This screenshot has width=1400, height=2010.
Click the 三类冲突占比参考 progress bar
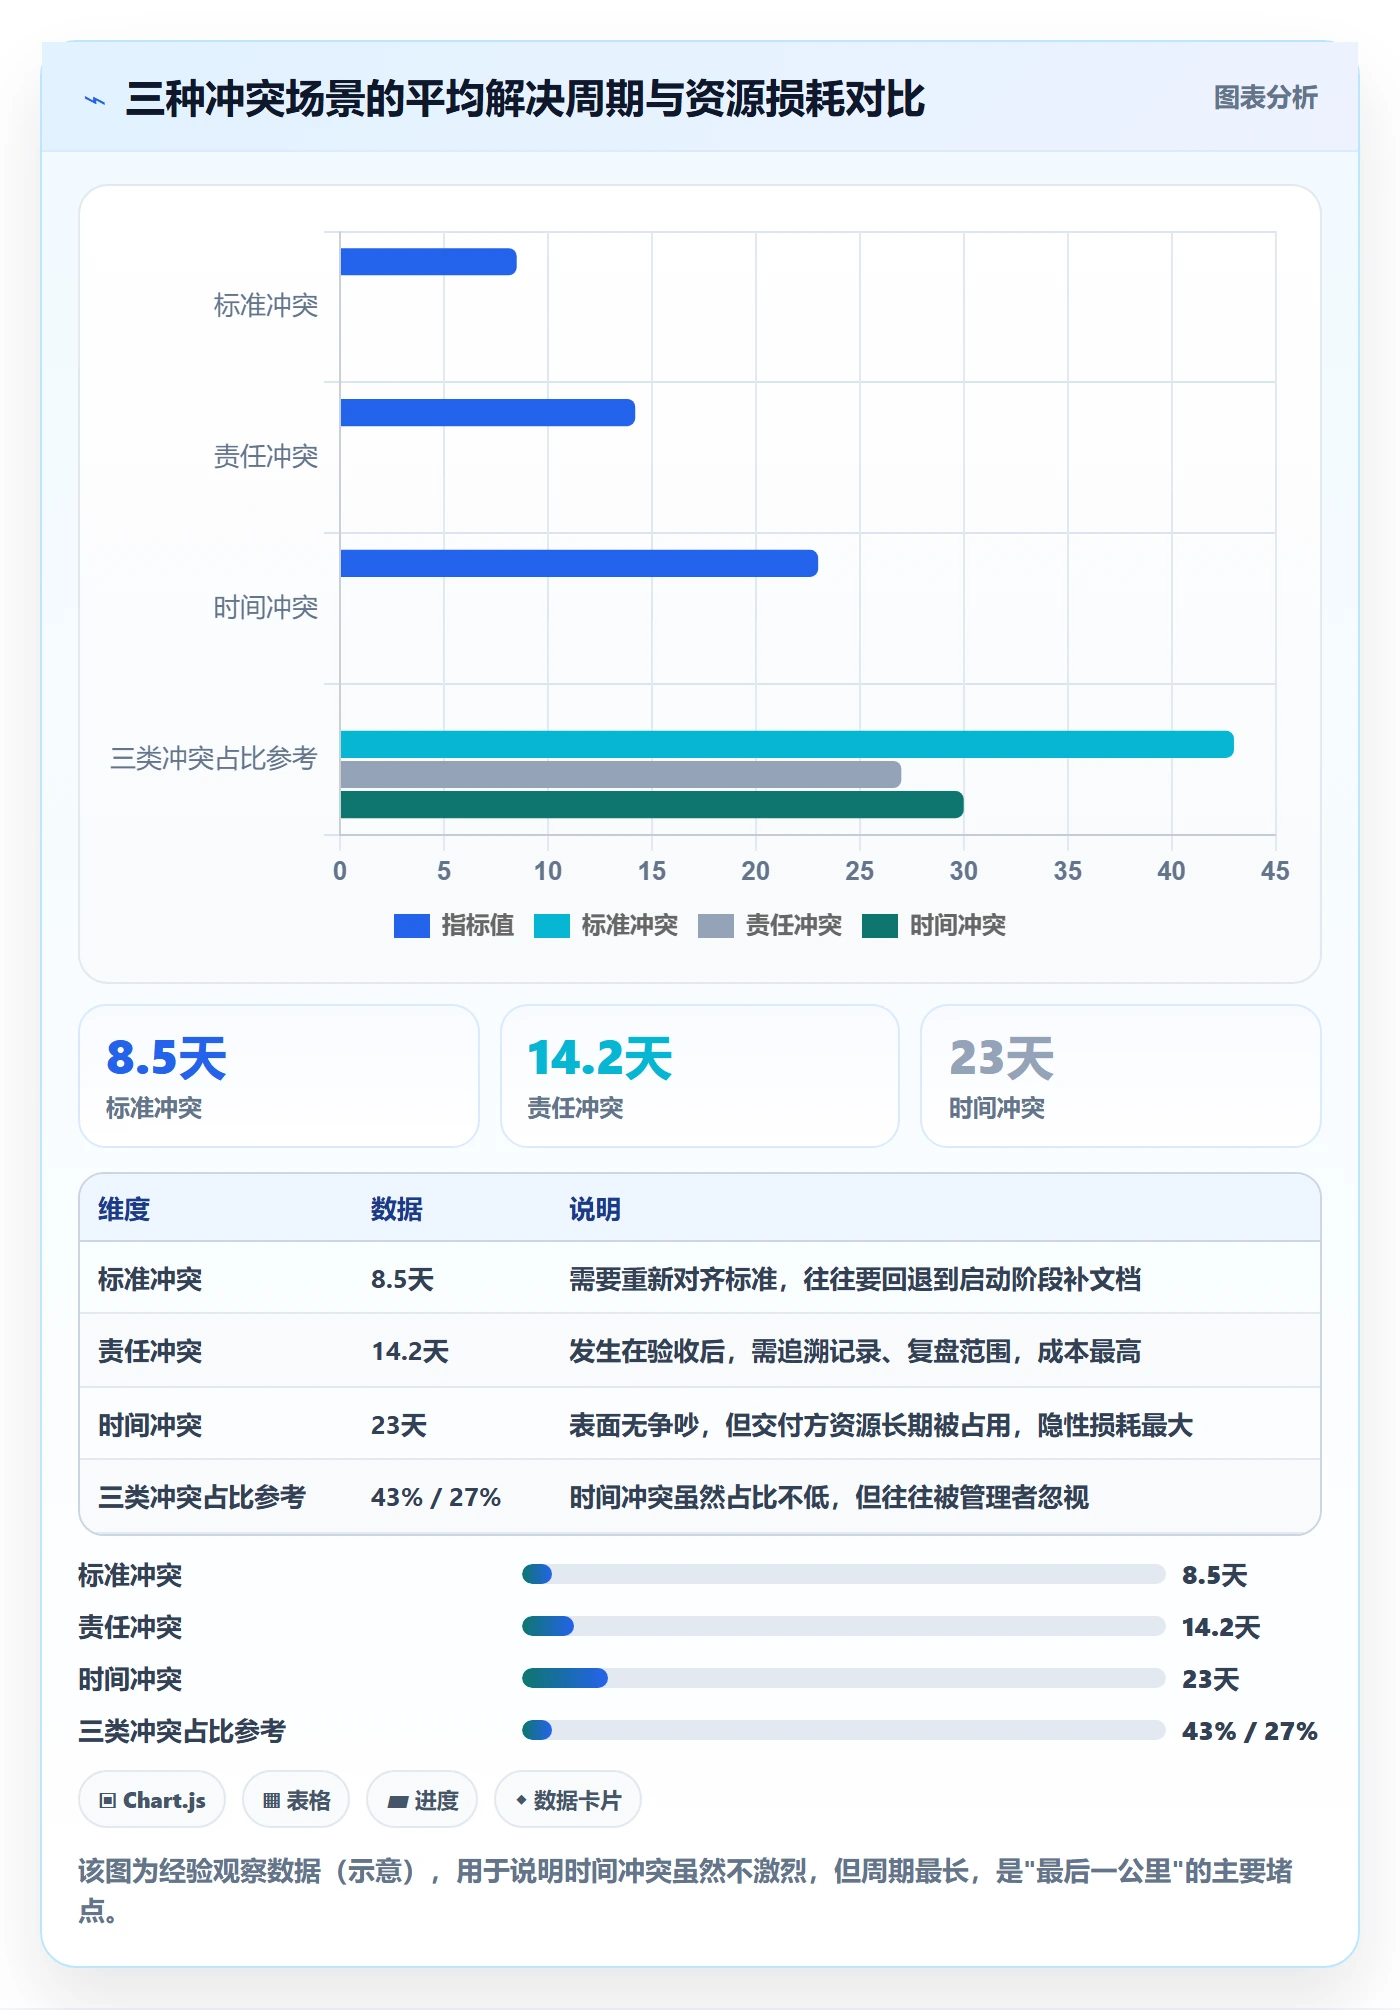click(844, 1730)
